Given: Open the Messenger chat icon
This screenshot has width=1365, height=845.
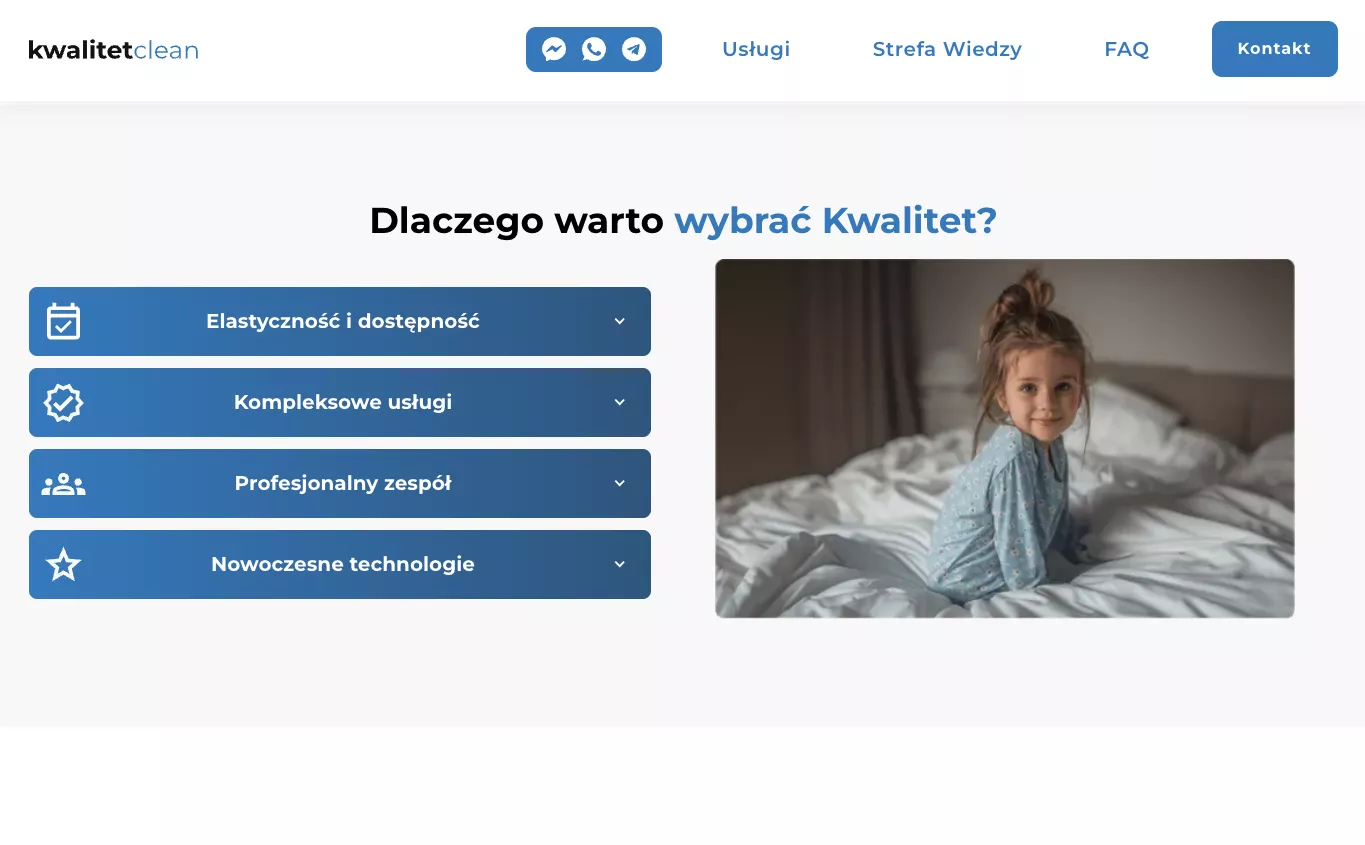Looking at the screenshot, I should point(554,49).
